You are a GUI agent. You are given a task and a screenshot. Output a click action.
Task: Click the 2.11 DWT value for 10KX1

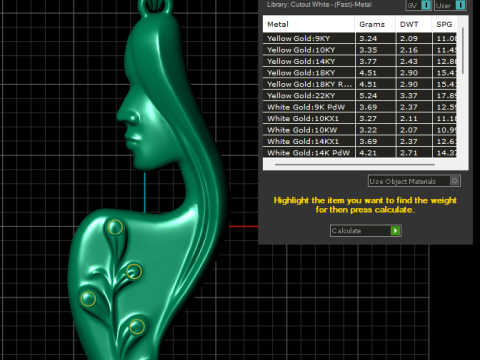[409, 118]
